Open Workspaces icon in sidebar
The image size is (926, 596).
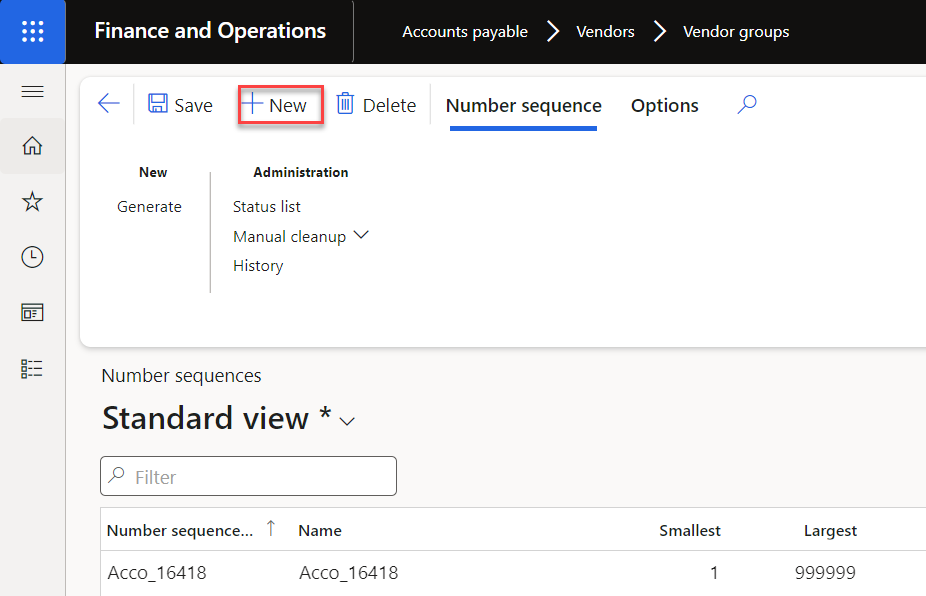[x=32, y=312]
